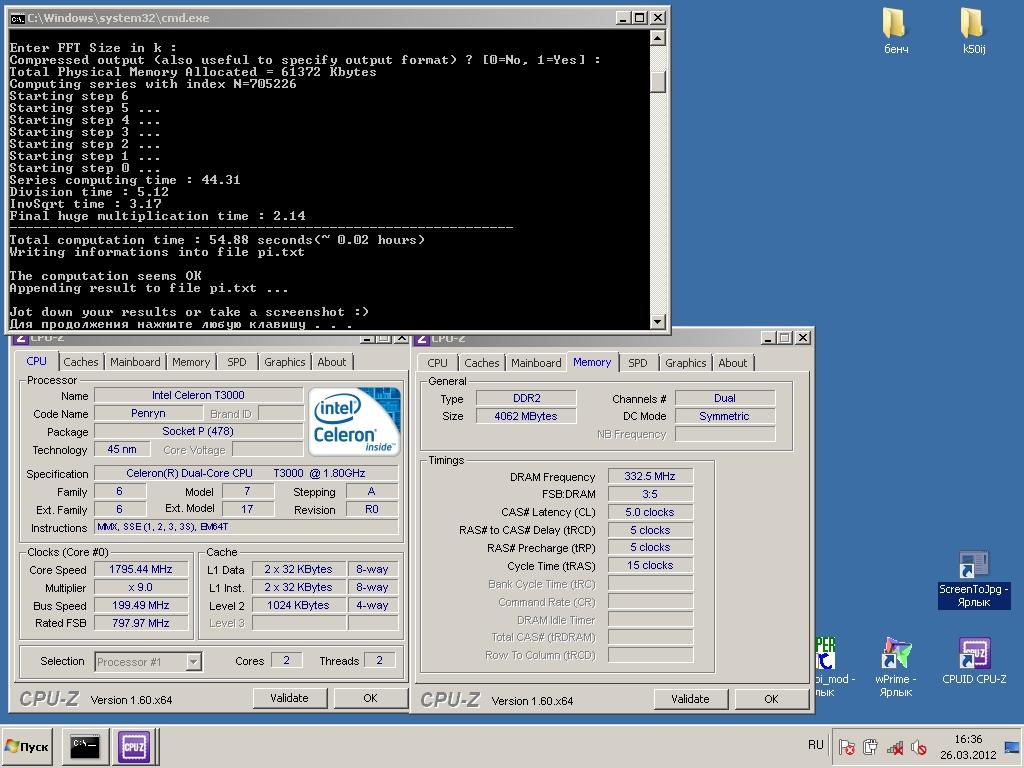Click the CAS# Latency 5.0 clocks value
This screenshot has height=768, width=1024.
[x=650, y=512]
